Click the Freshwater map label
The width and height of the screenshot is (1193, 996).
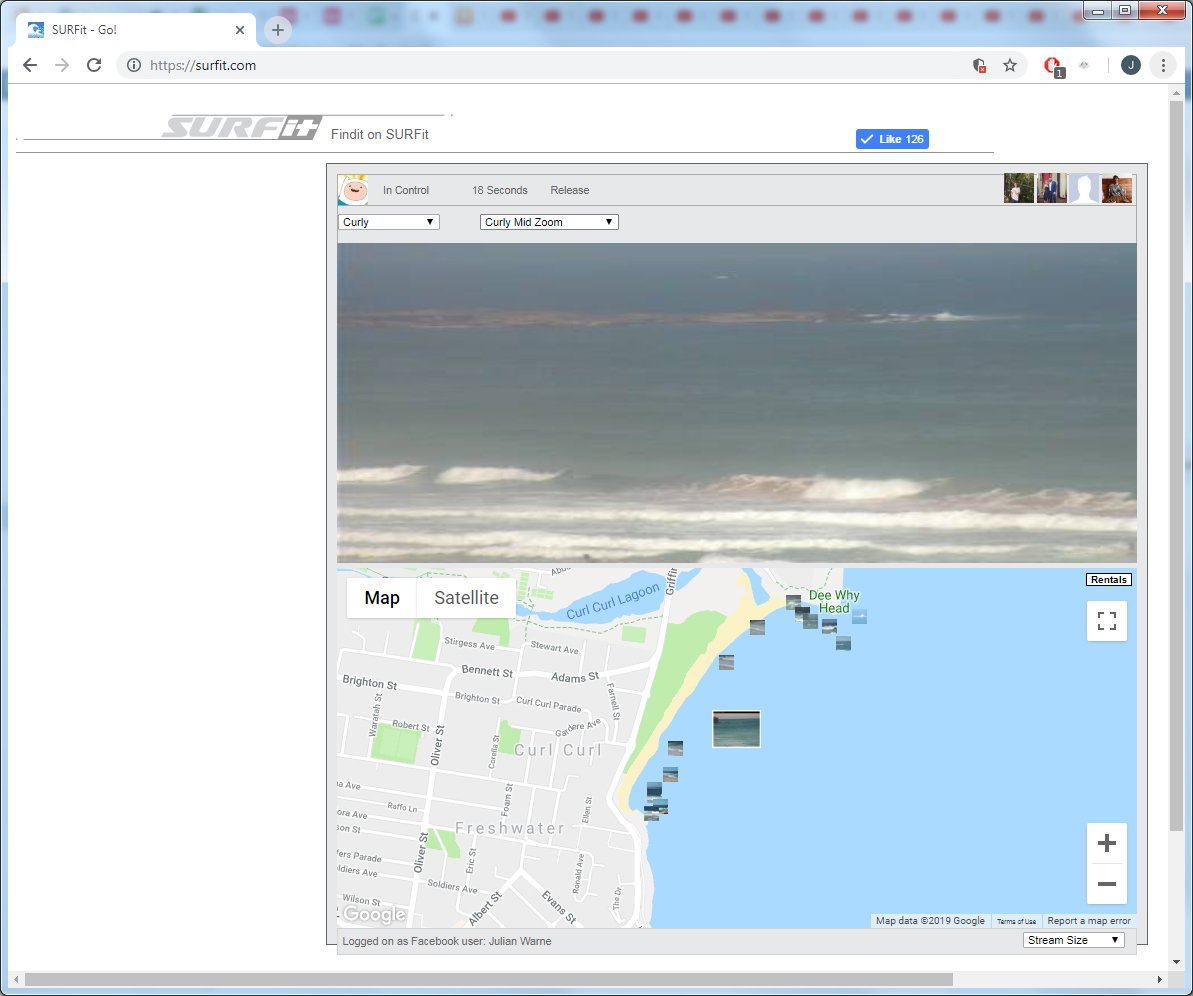pos(510,828)
